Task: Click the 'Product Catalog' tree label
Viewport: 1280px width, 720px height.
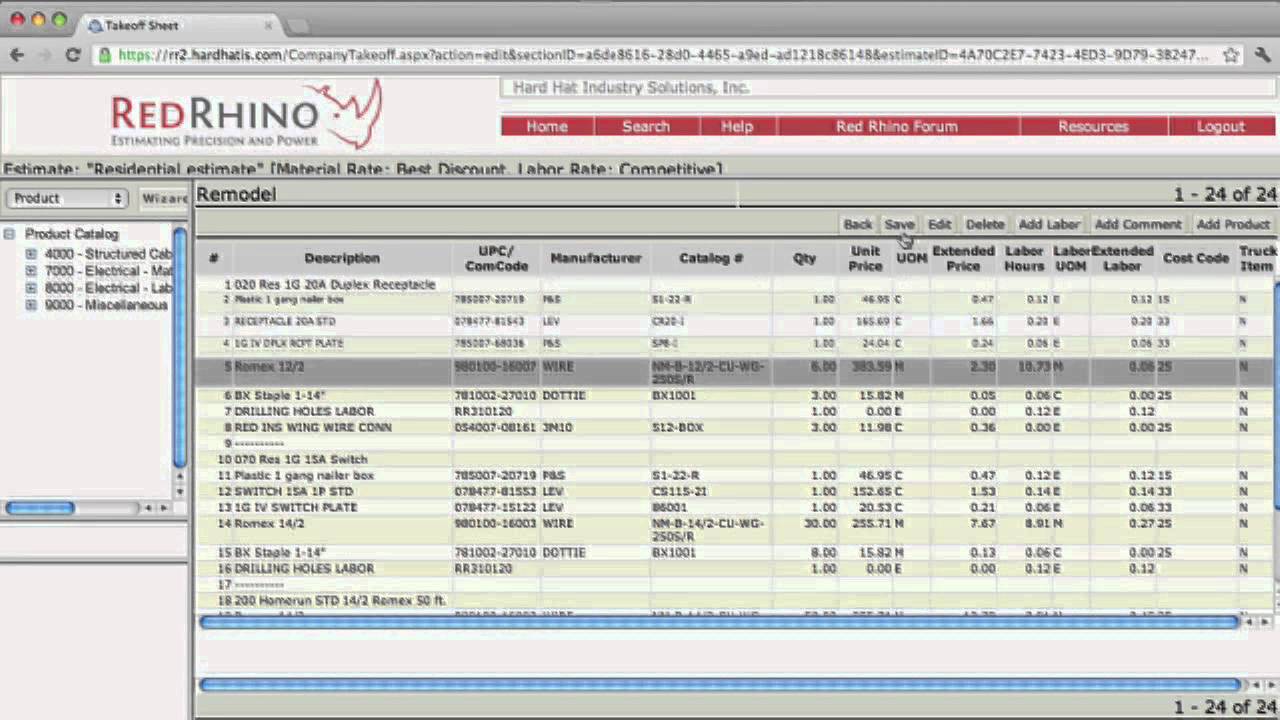Action: pyautogui.click(x=71, y=234)
